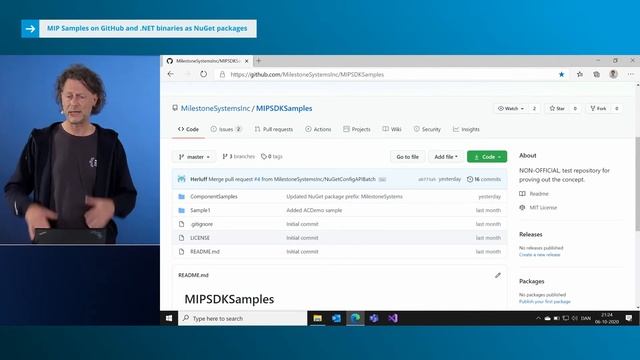Open the master branch dropdown
Viewport: 640px width, 360px height.
pos(194,157)
